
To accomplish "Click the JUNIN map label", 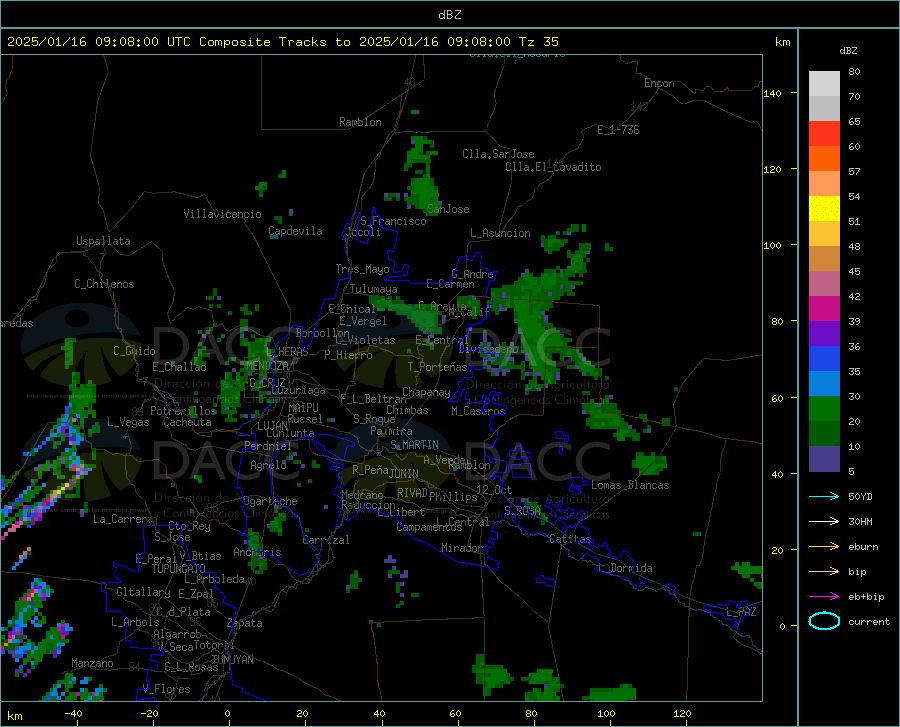I will point(404,474).
